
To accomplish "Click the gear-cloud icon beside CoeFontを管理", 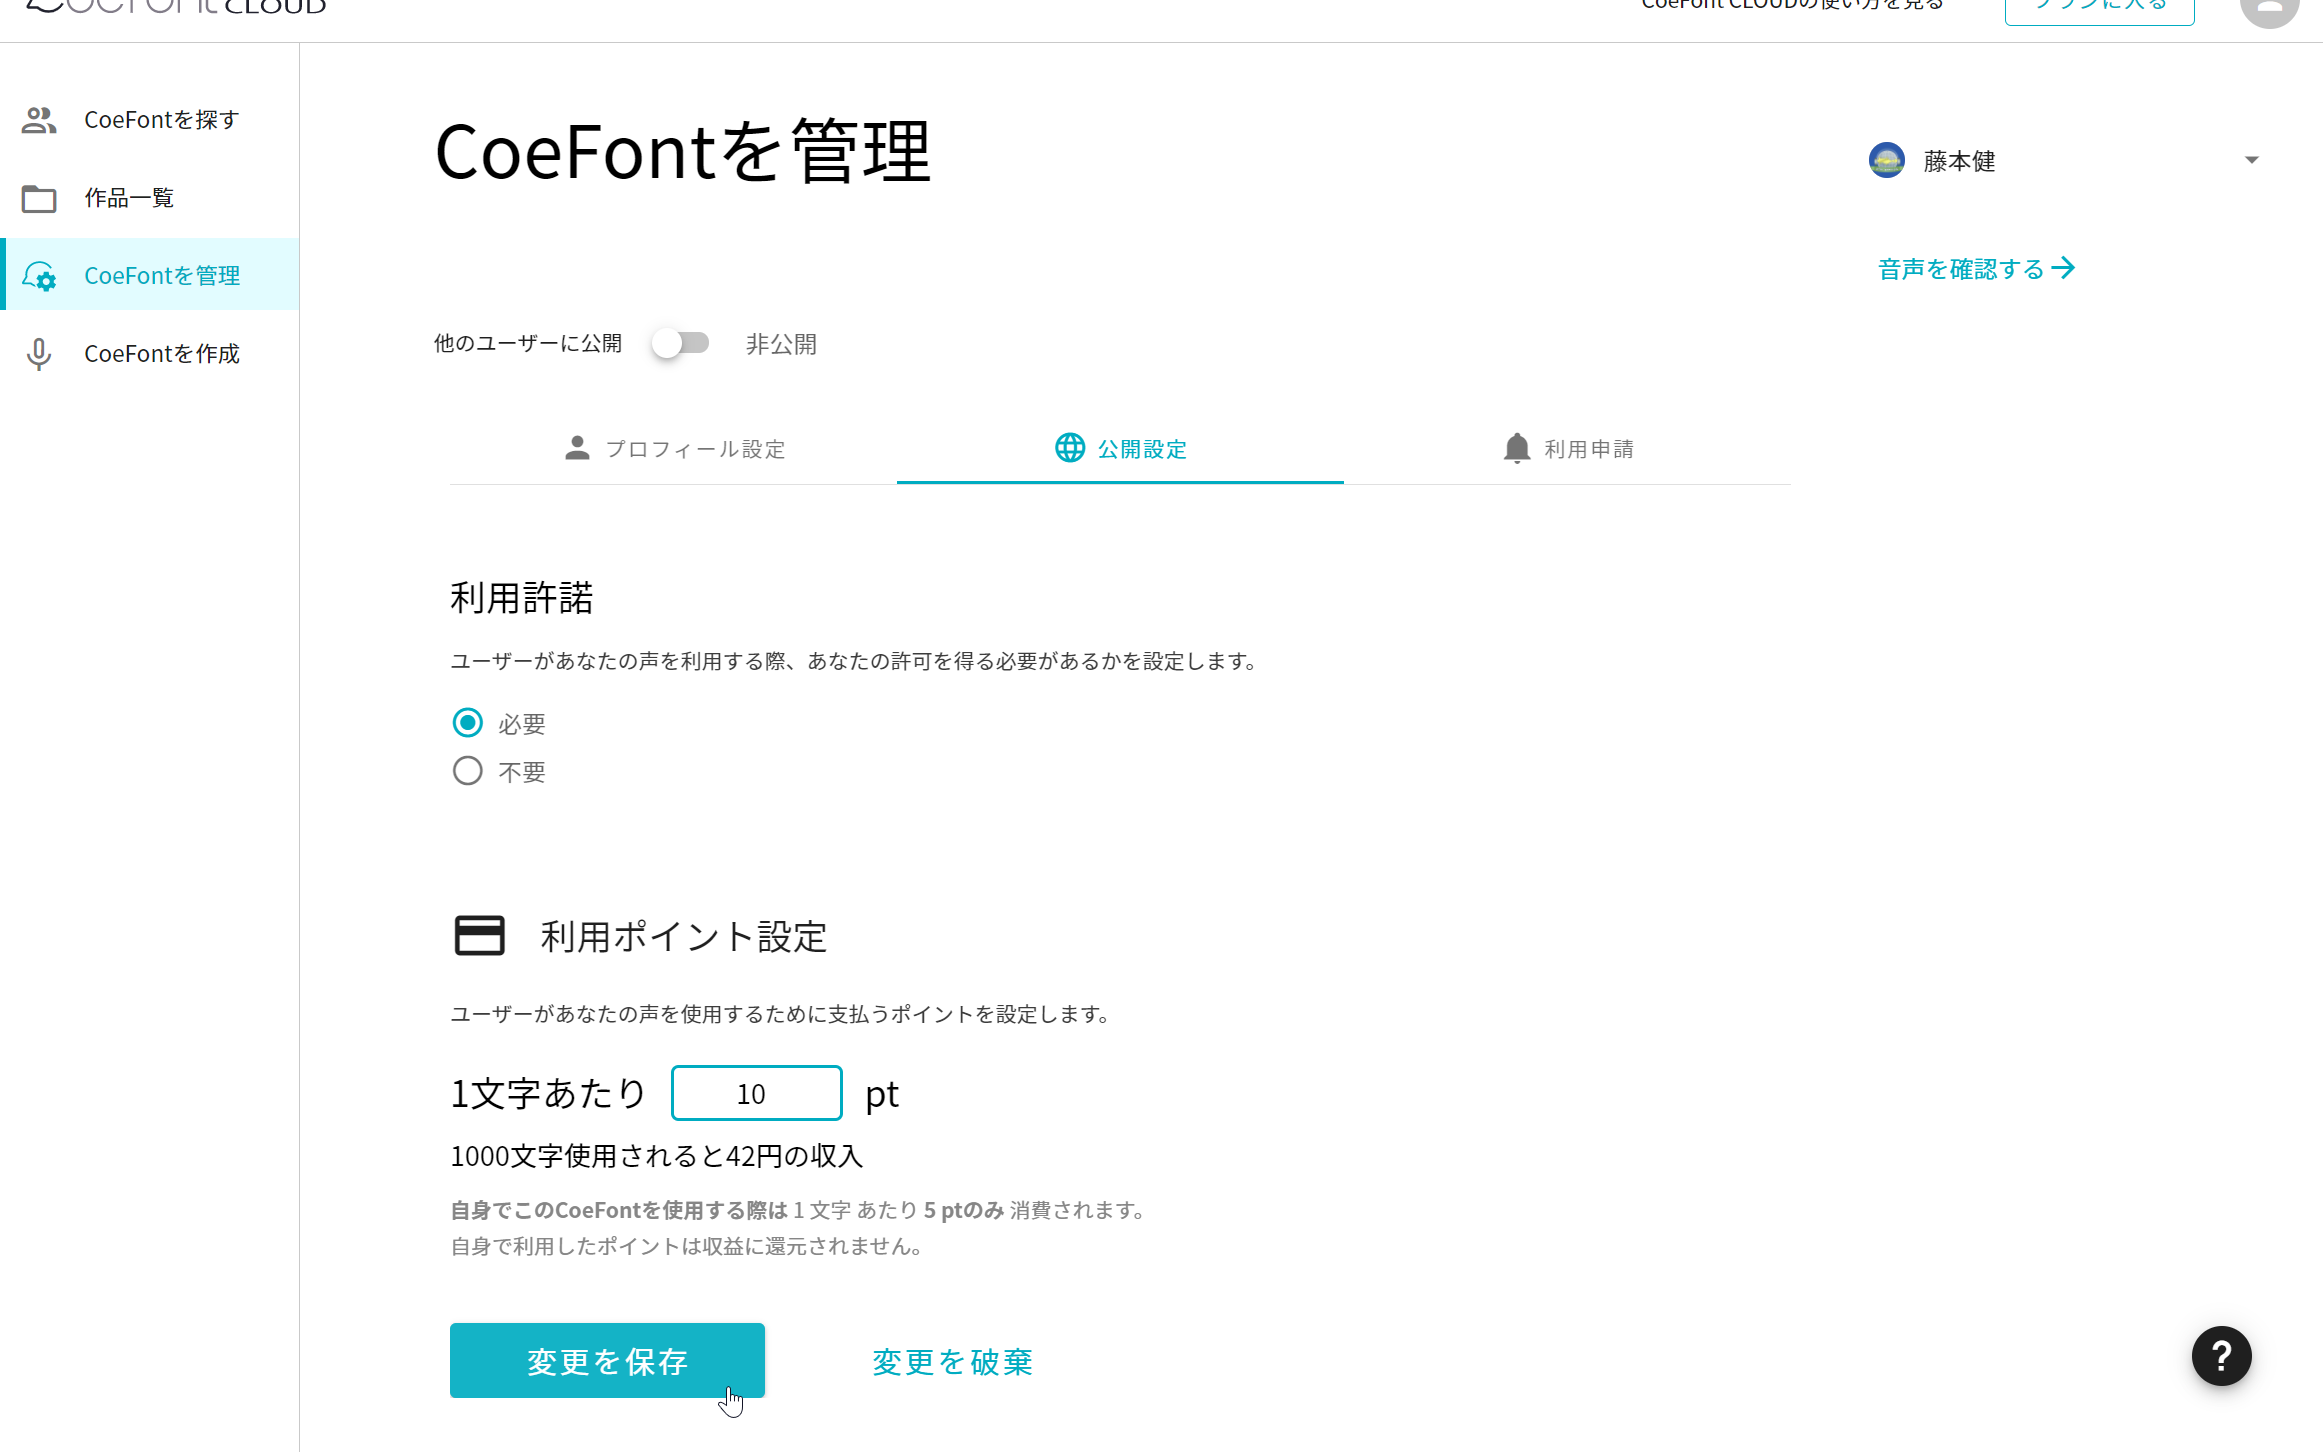I will click(x=40, y=276).
